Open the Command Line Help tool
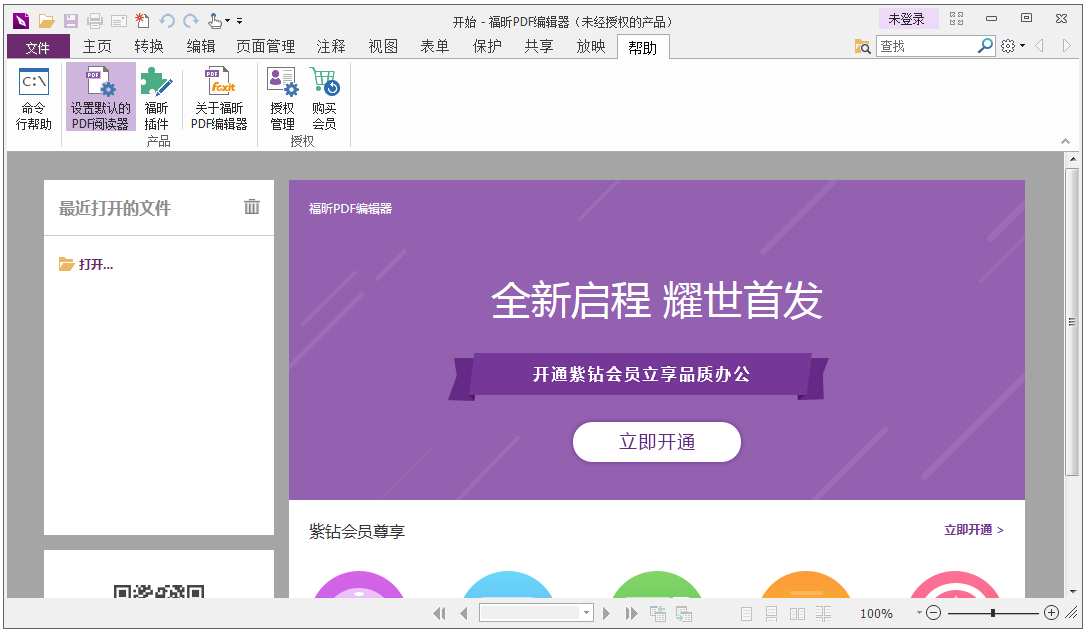Image resolution: width=1086 pixels, height=633 pixels. point(32,95)
